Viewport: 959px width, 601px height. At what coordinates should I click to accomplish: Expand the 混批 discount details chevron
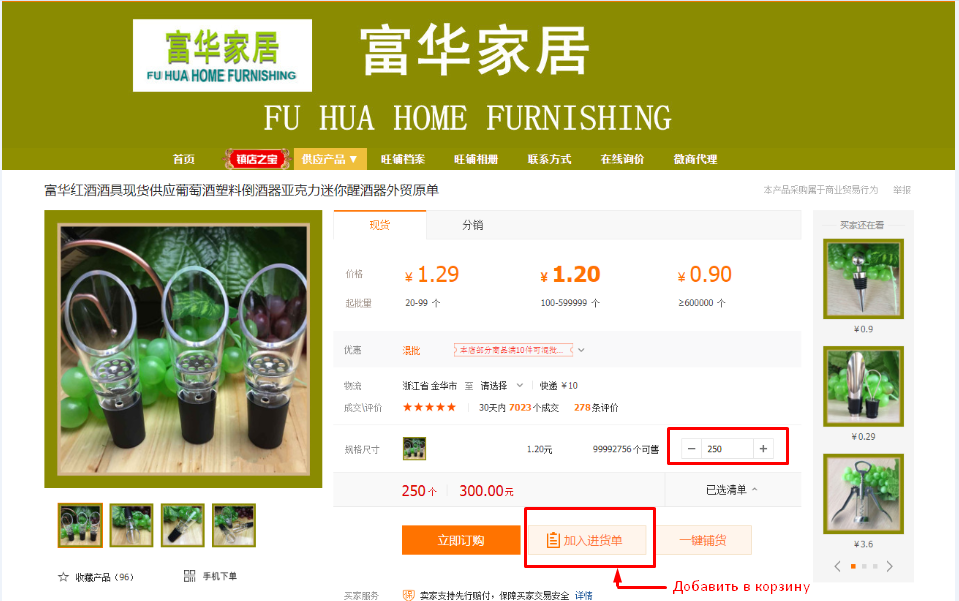tap(581, 350)
